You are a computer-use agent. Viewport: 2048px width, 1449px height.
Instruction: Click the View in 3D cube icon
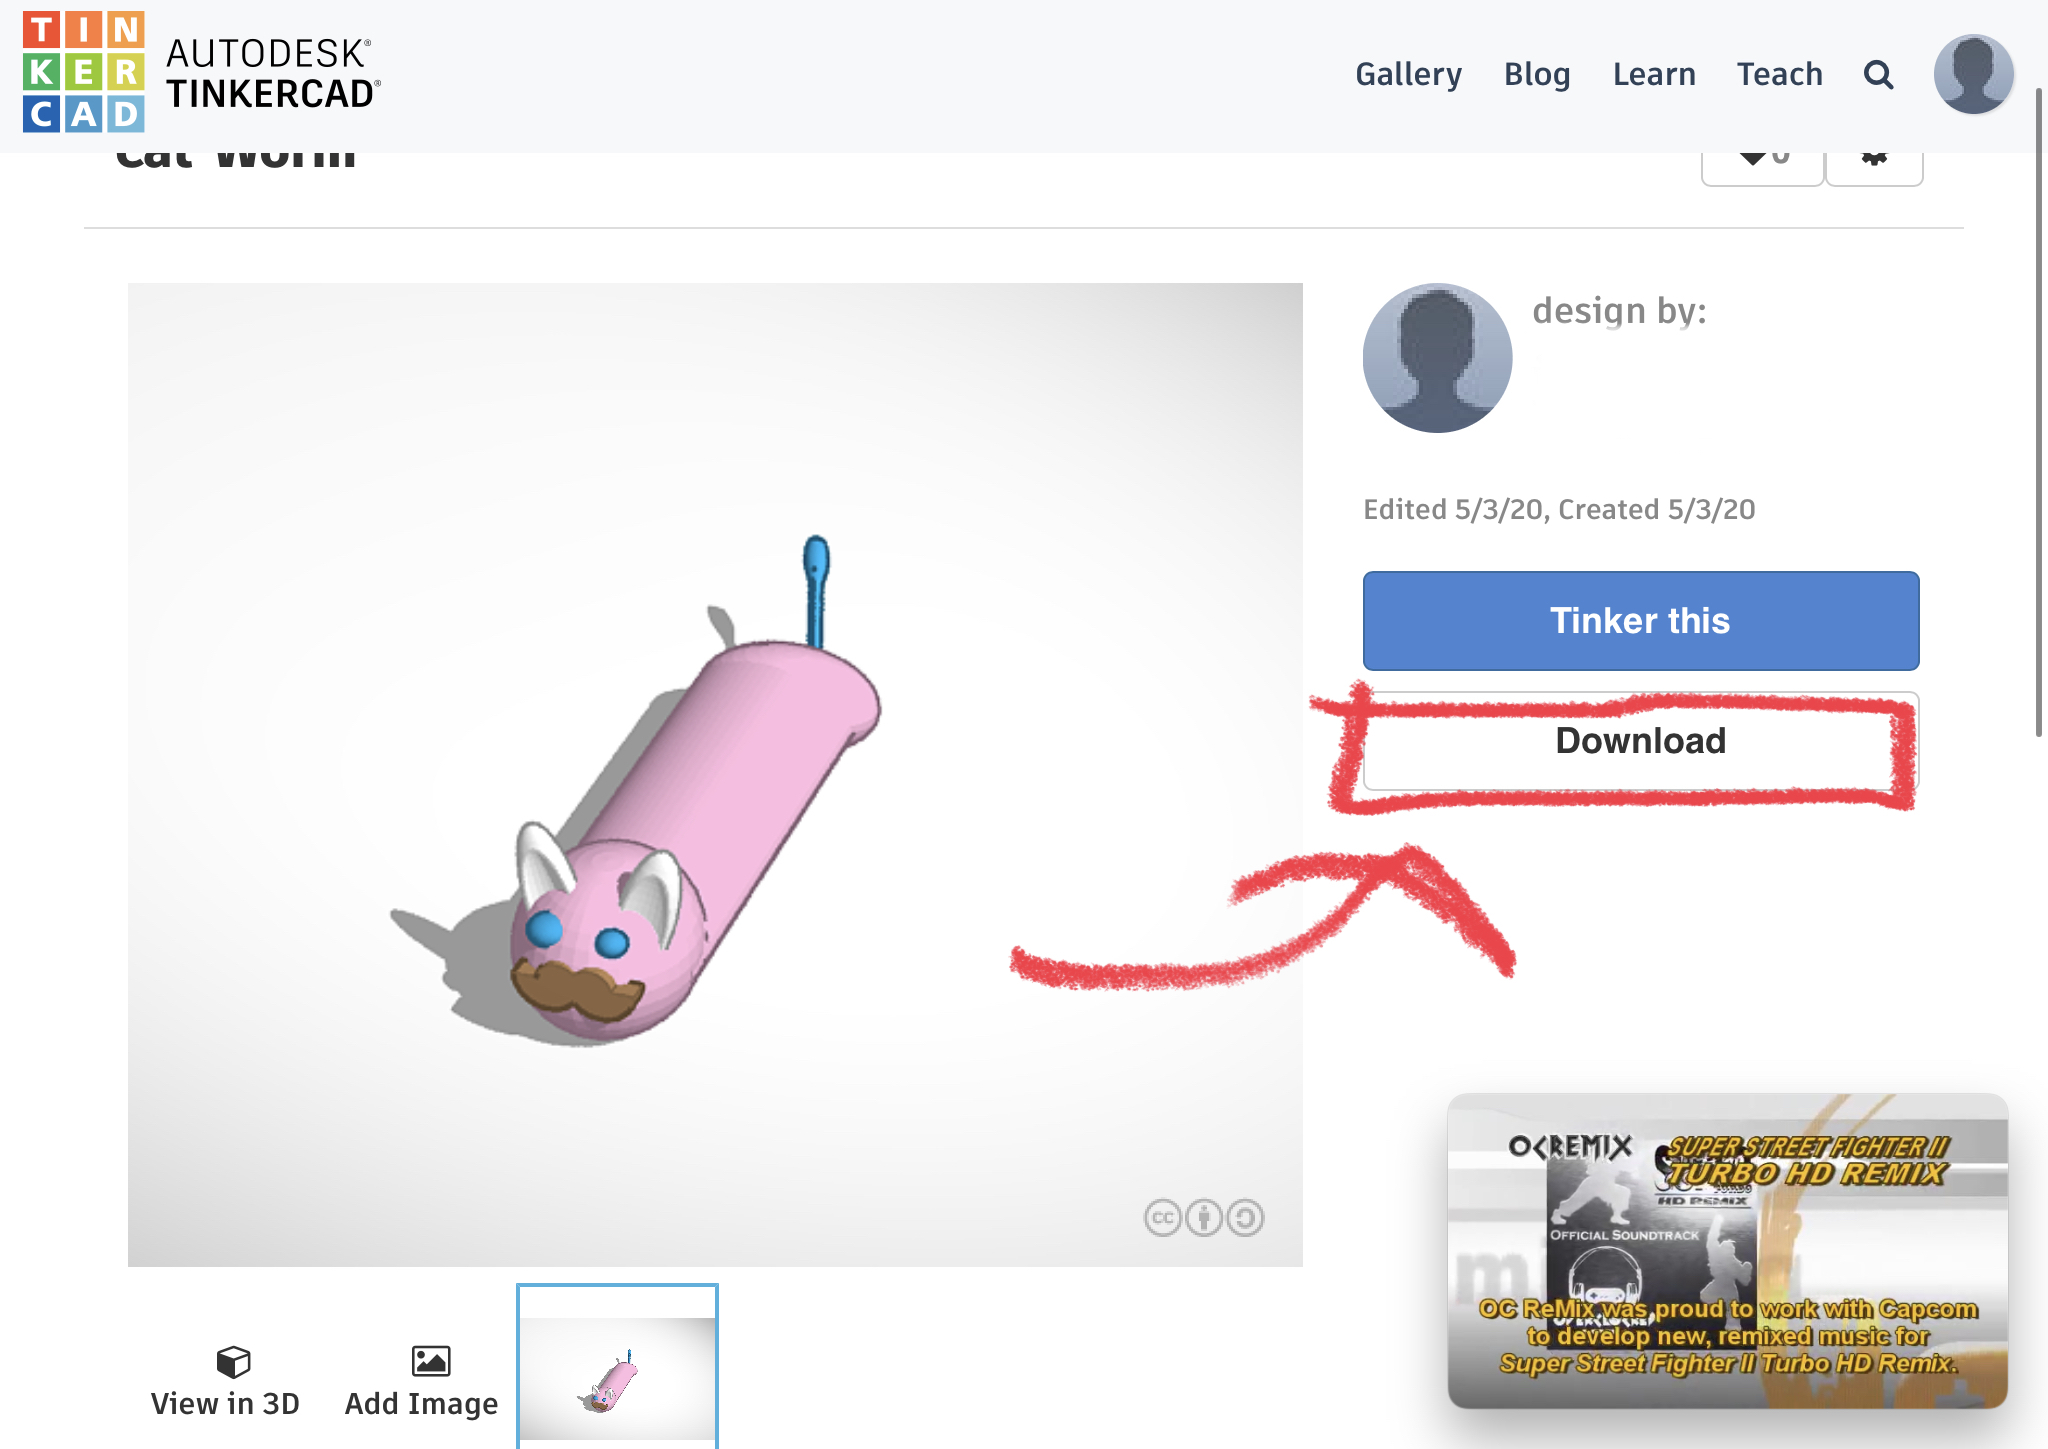click(233, 1361)
